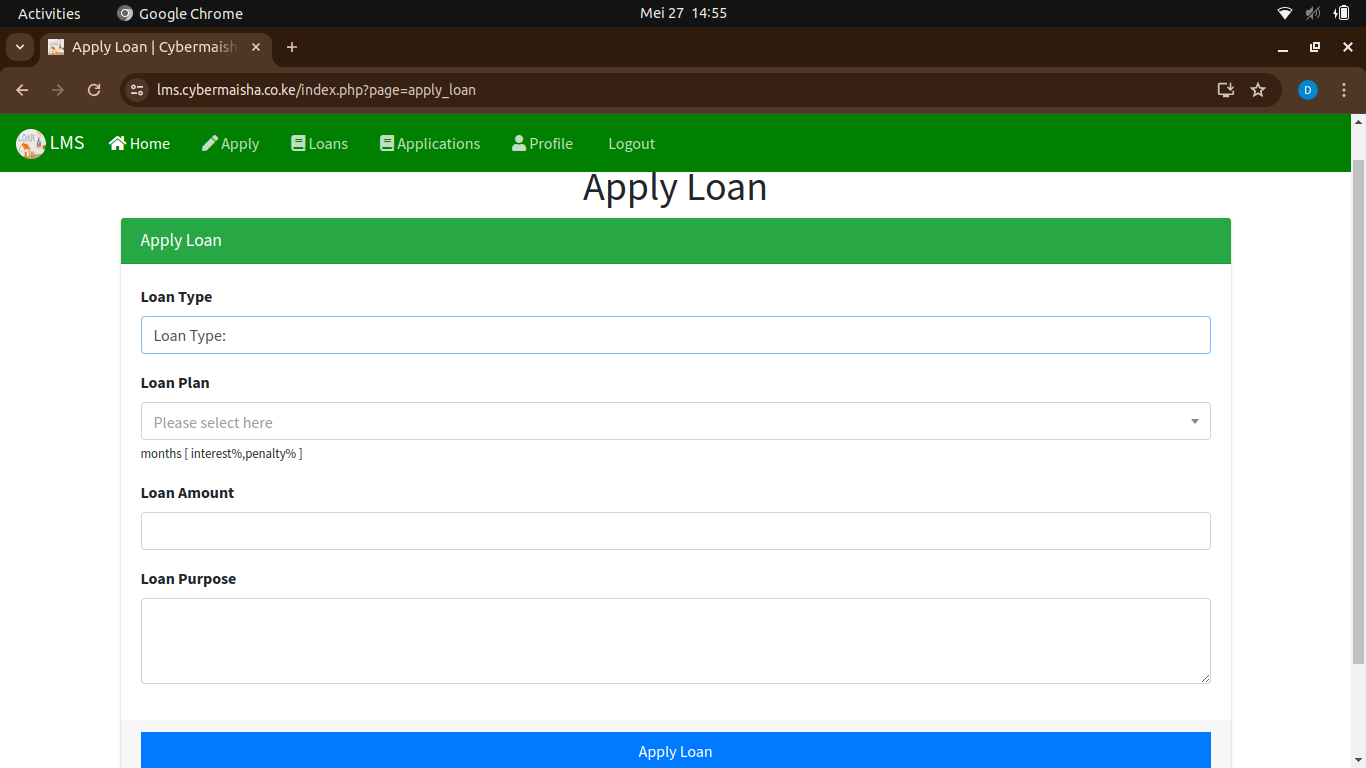
Task: Click the LMS brand text
Action: [x=67, y=142]
